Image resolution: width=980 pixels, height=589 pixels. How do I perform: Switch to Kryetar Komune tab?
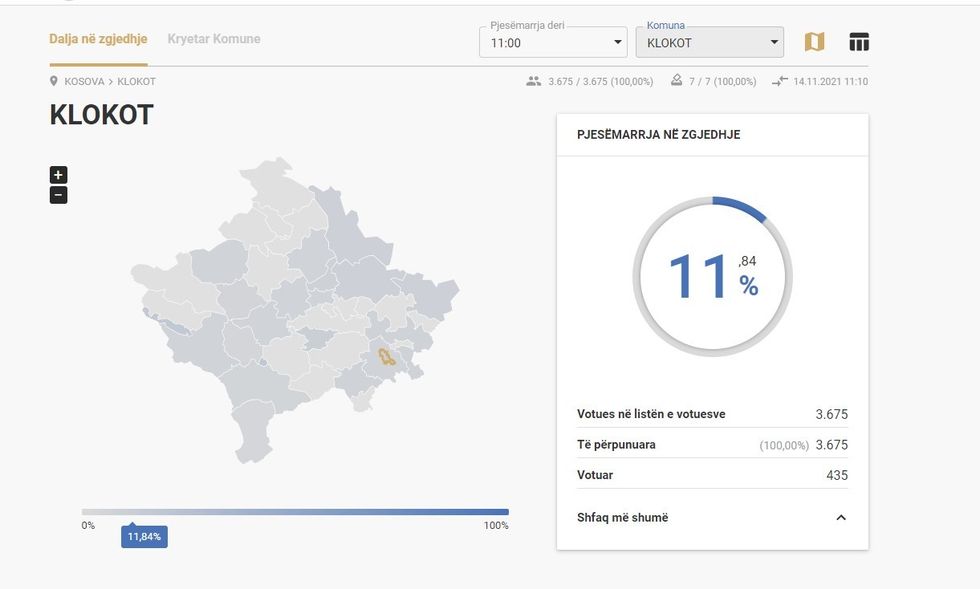[x=214, y=39]
